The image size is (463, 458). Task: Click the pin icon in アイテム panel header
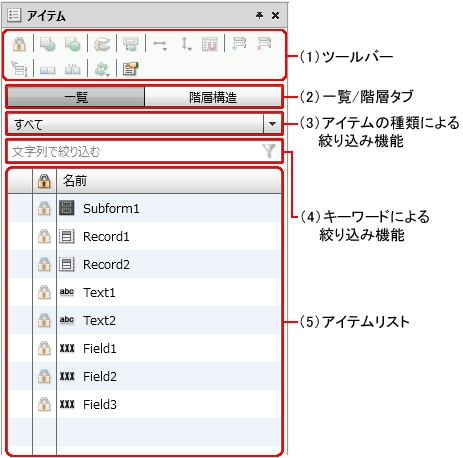point(259,15)
